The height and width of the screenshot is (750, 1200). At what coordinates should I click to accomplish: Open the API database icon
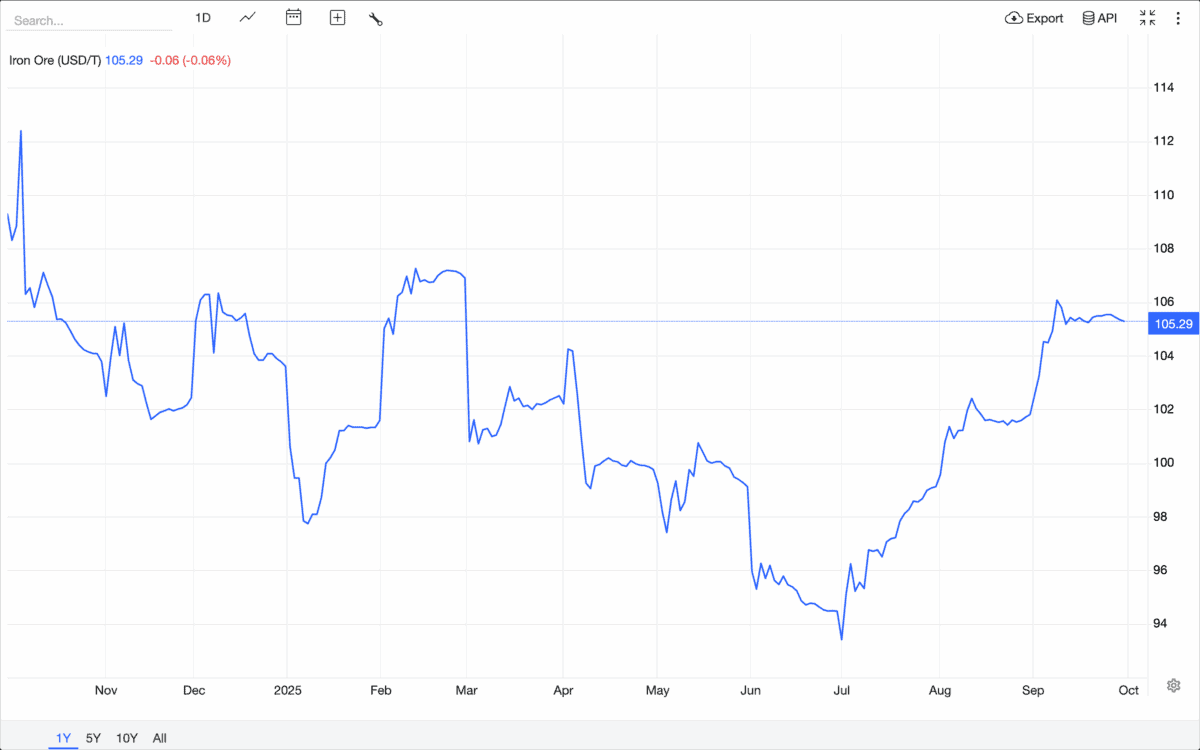[x=1088, y=18]
